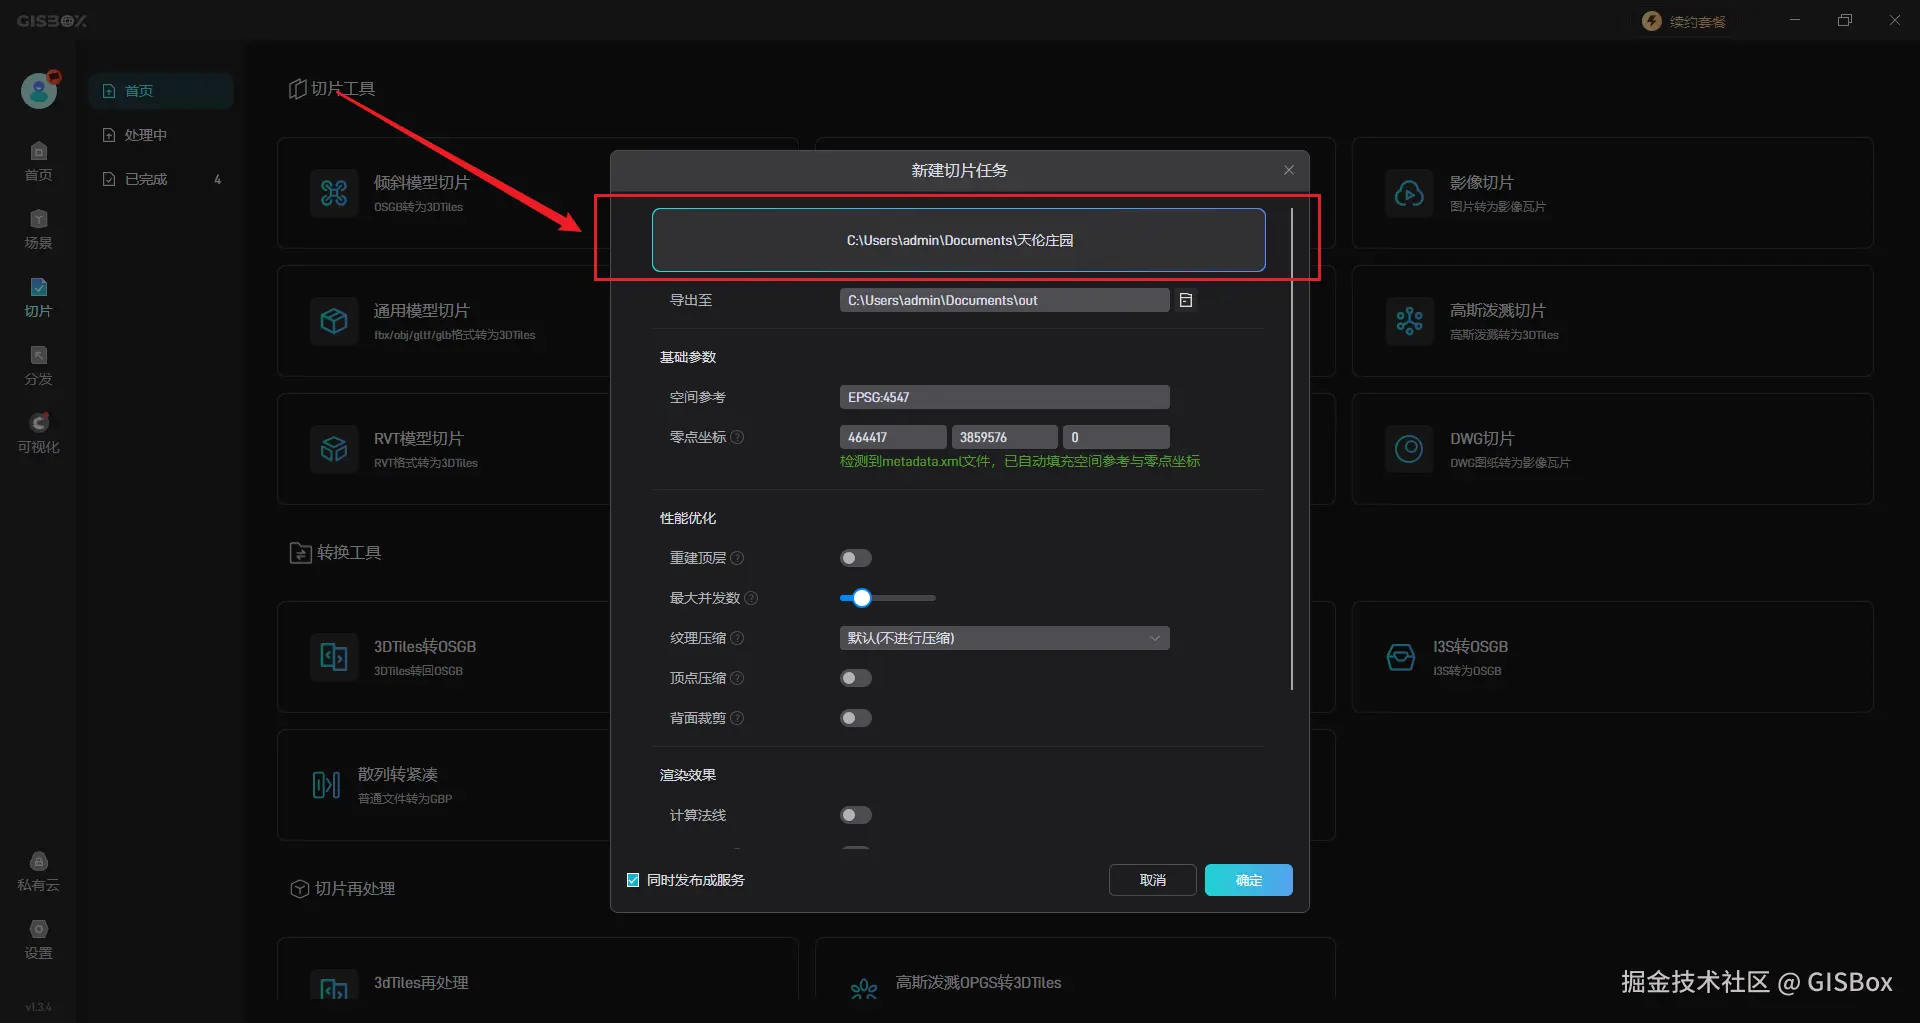Click the 倾斜模型切片 card icon

click(x=334, y=193)
